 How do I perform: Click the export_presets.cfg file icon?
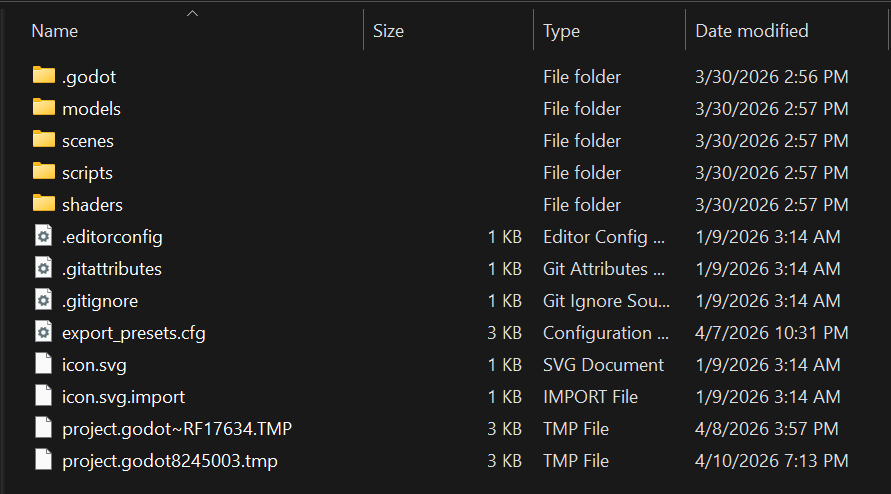click(x=43, y=333)
